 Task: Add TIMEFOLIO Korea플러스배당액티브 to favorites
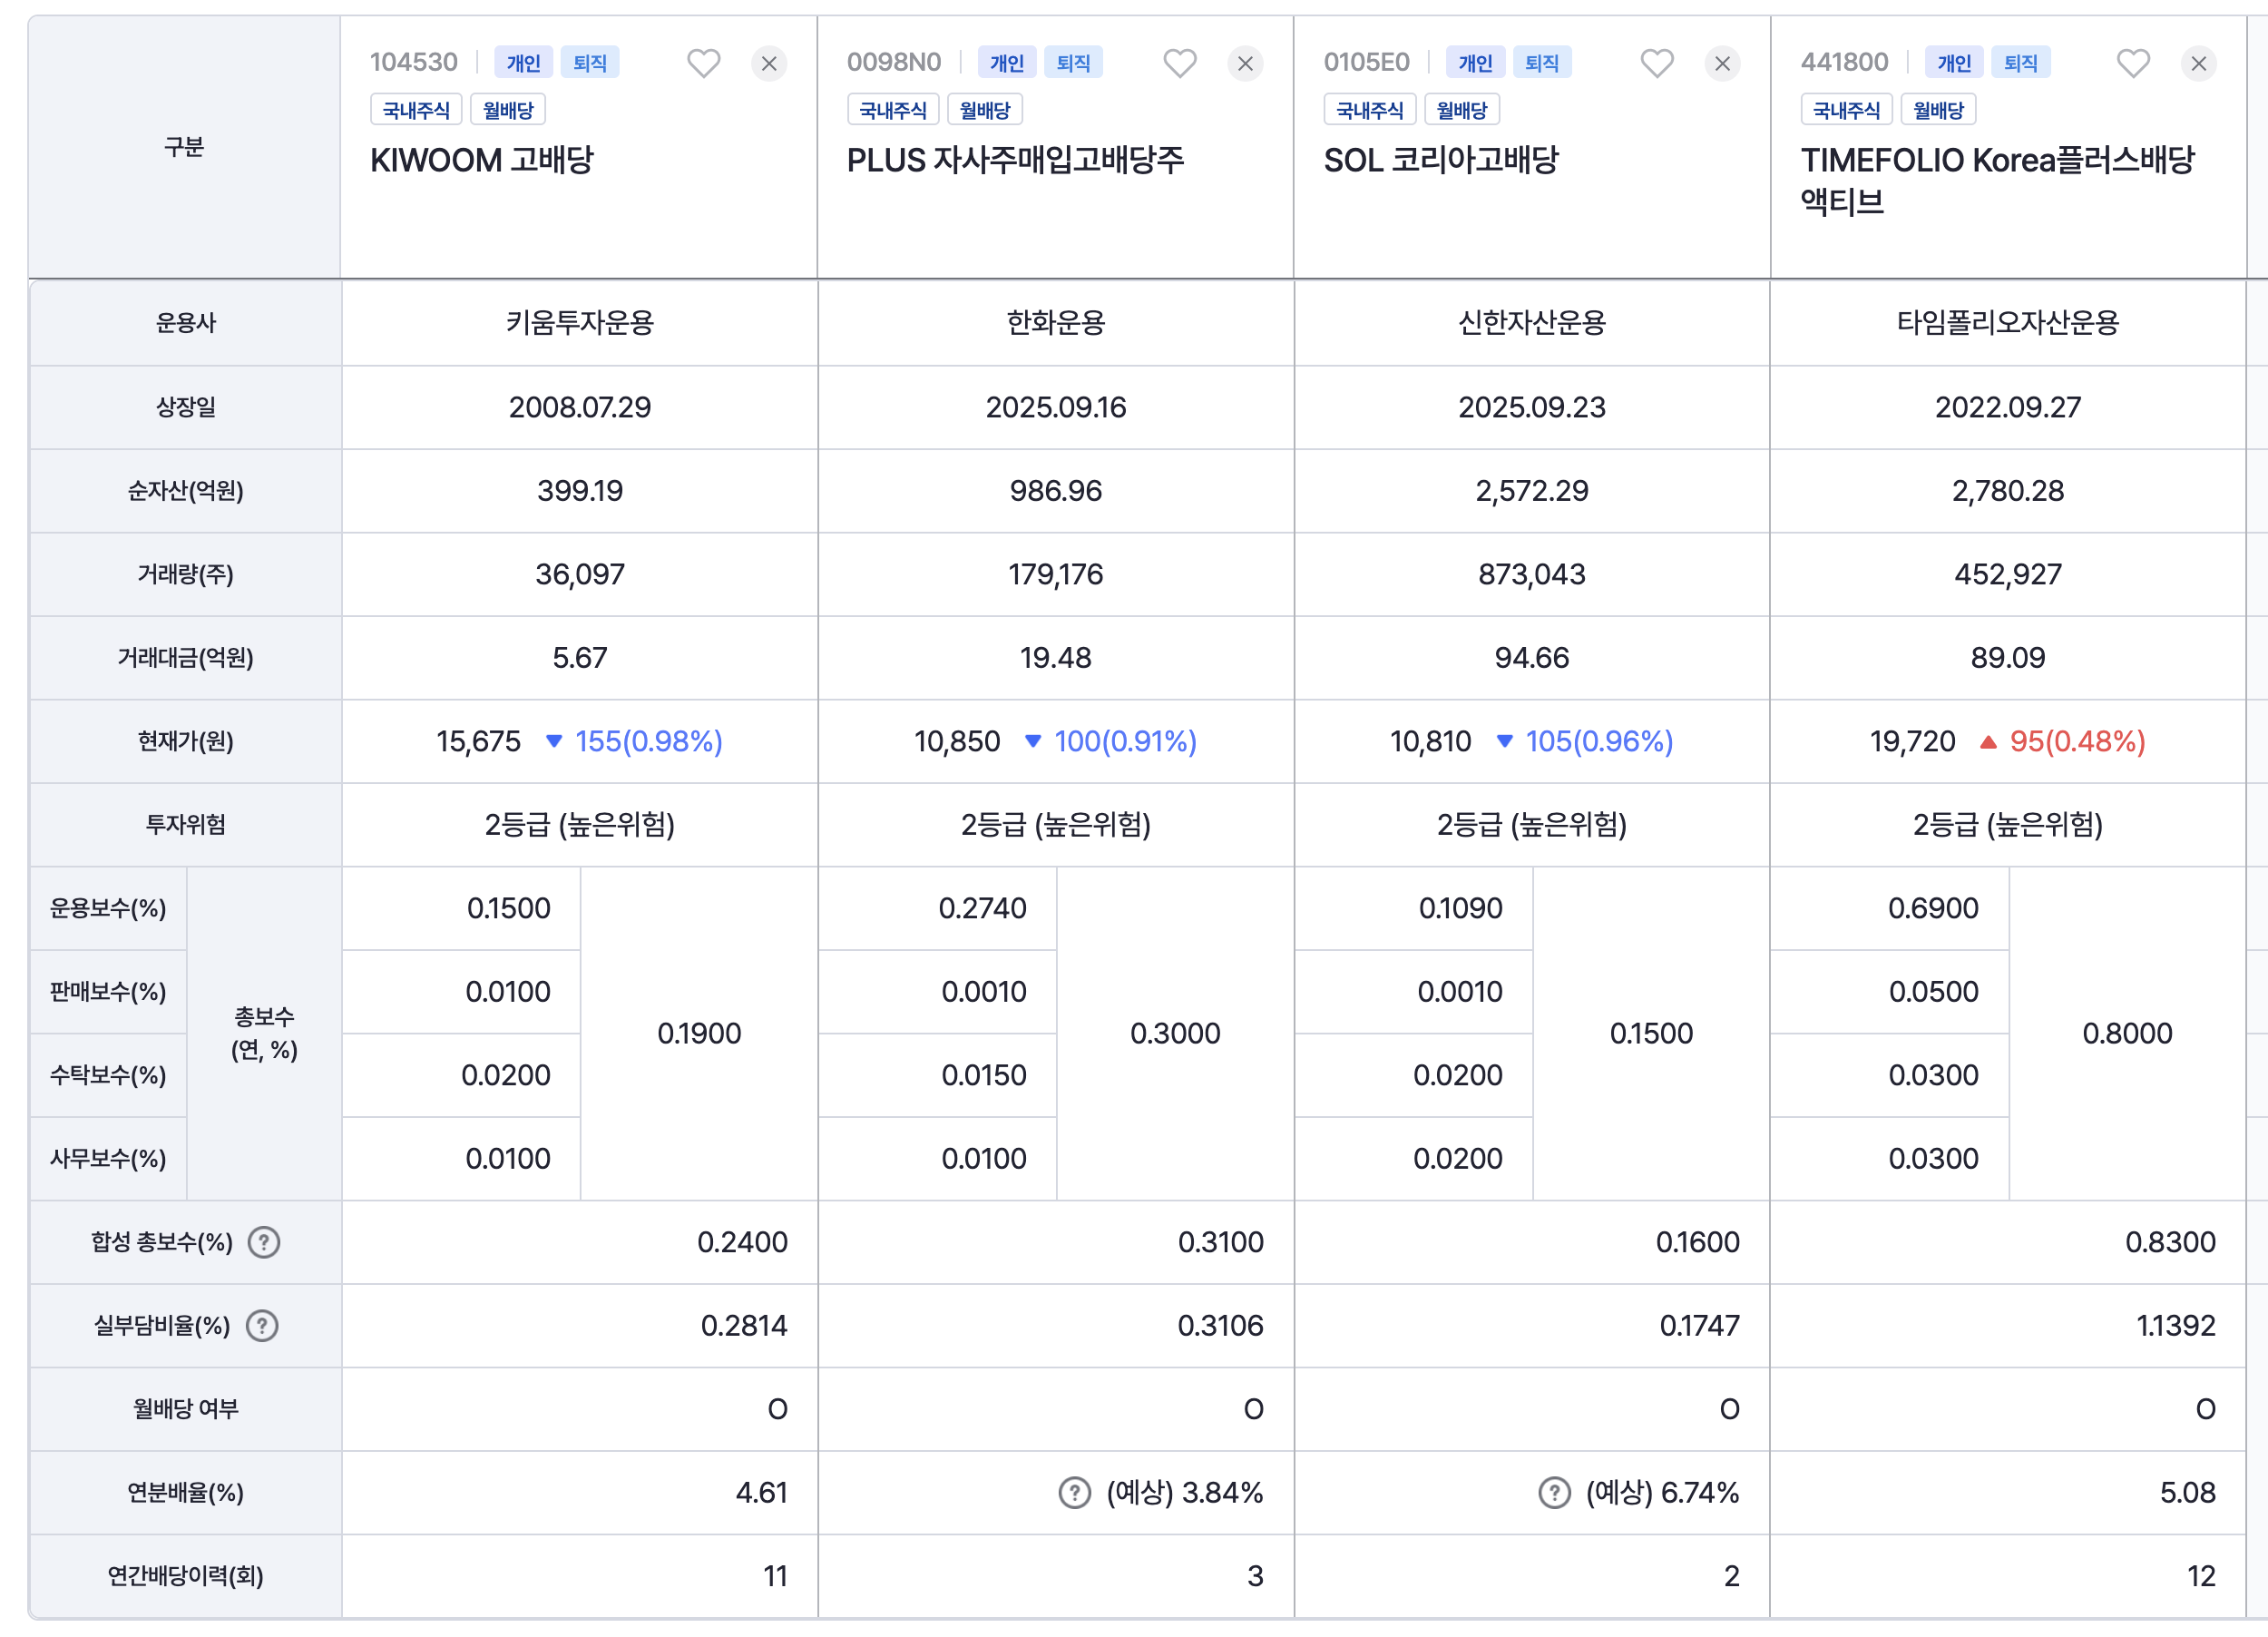pos(2133,63)
